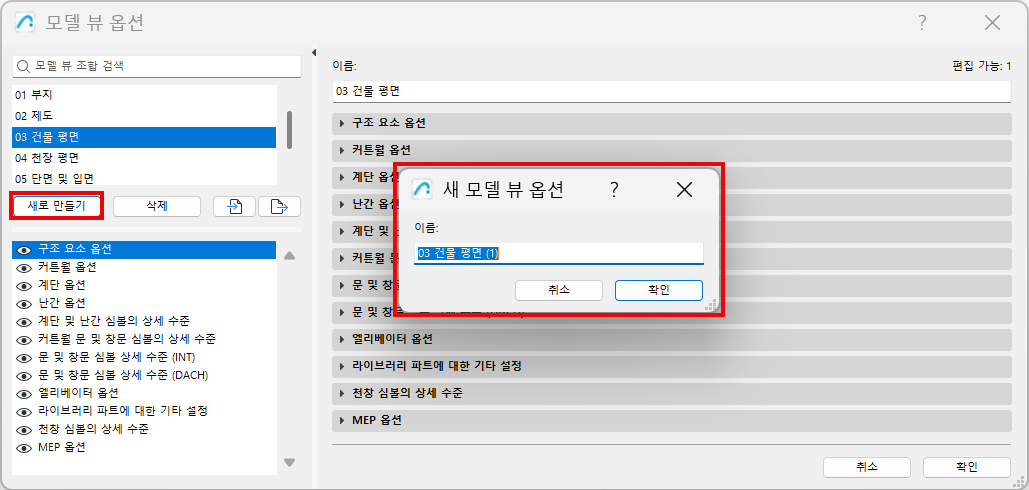Image resolution: width=1029 pixels, height=490 pixels.
Task: Click the help question mark in main dialog
Action: click(x=922, y=23)
